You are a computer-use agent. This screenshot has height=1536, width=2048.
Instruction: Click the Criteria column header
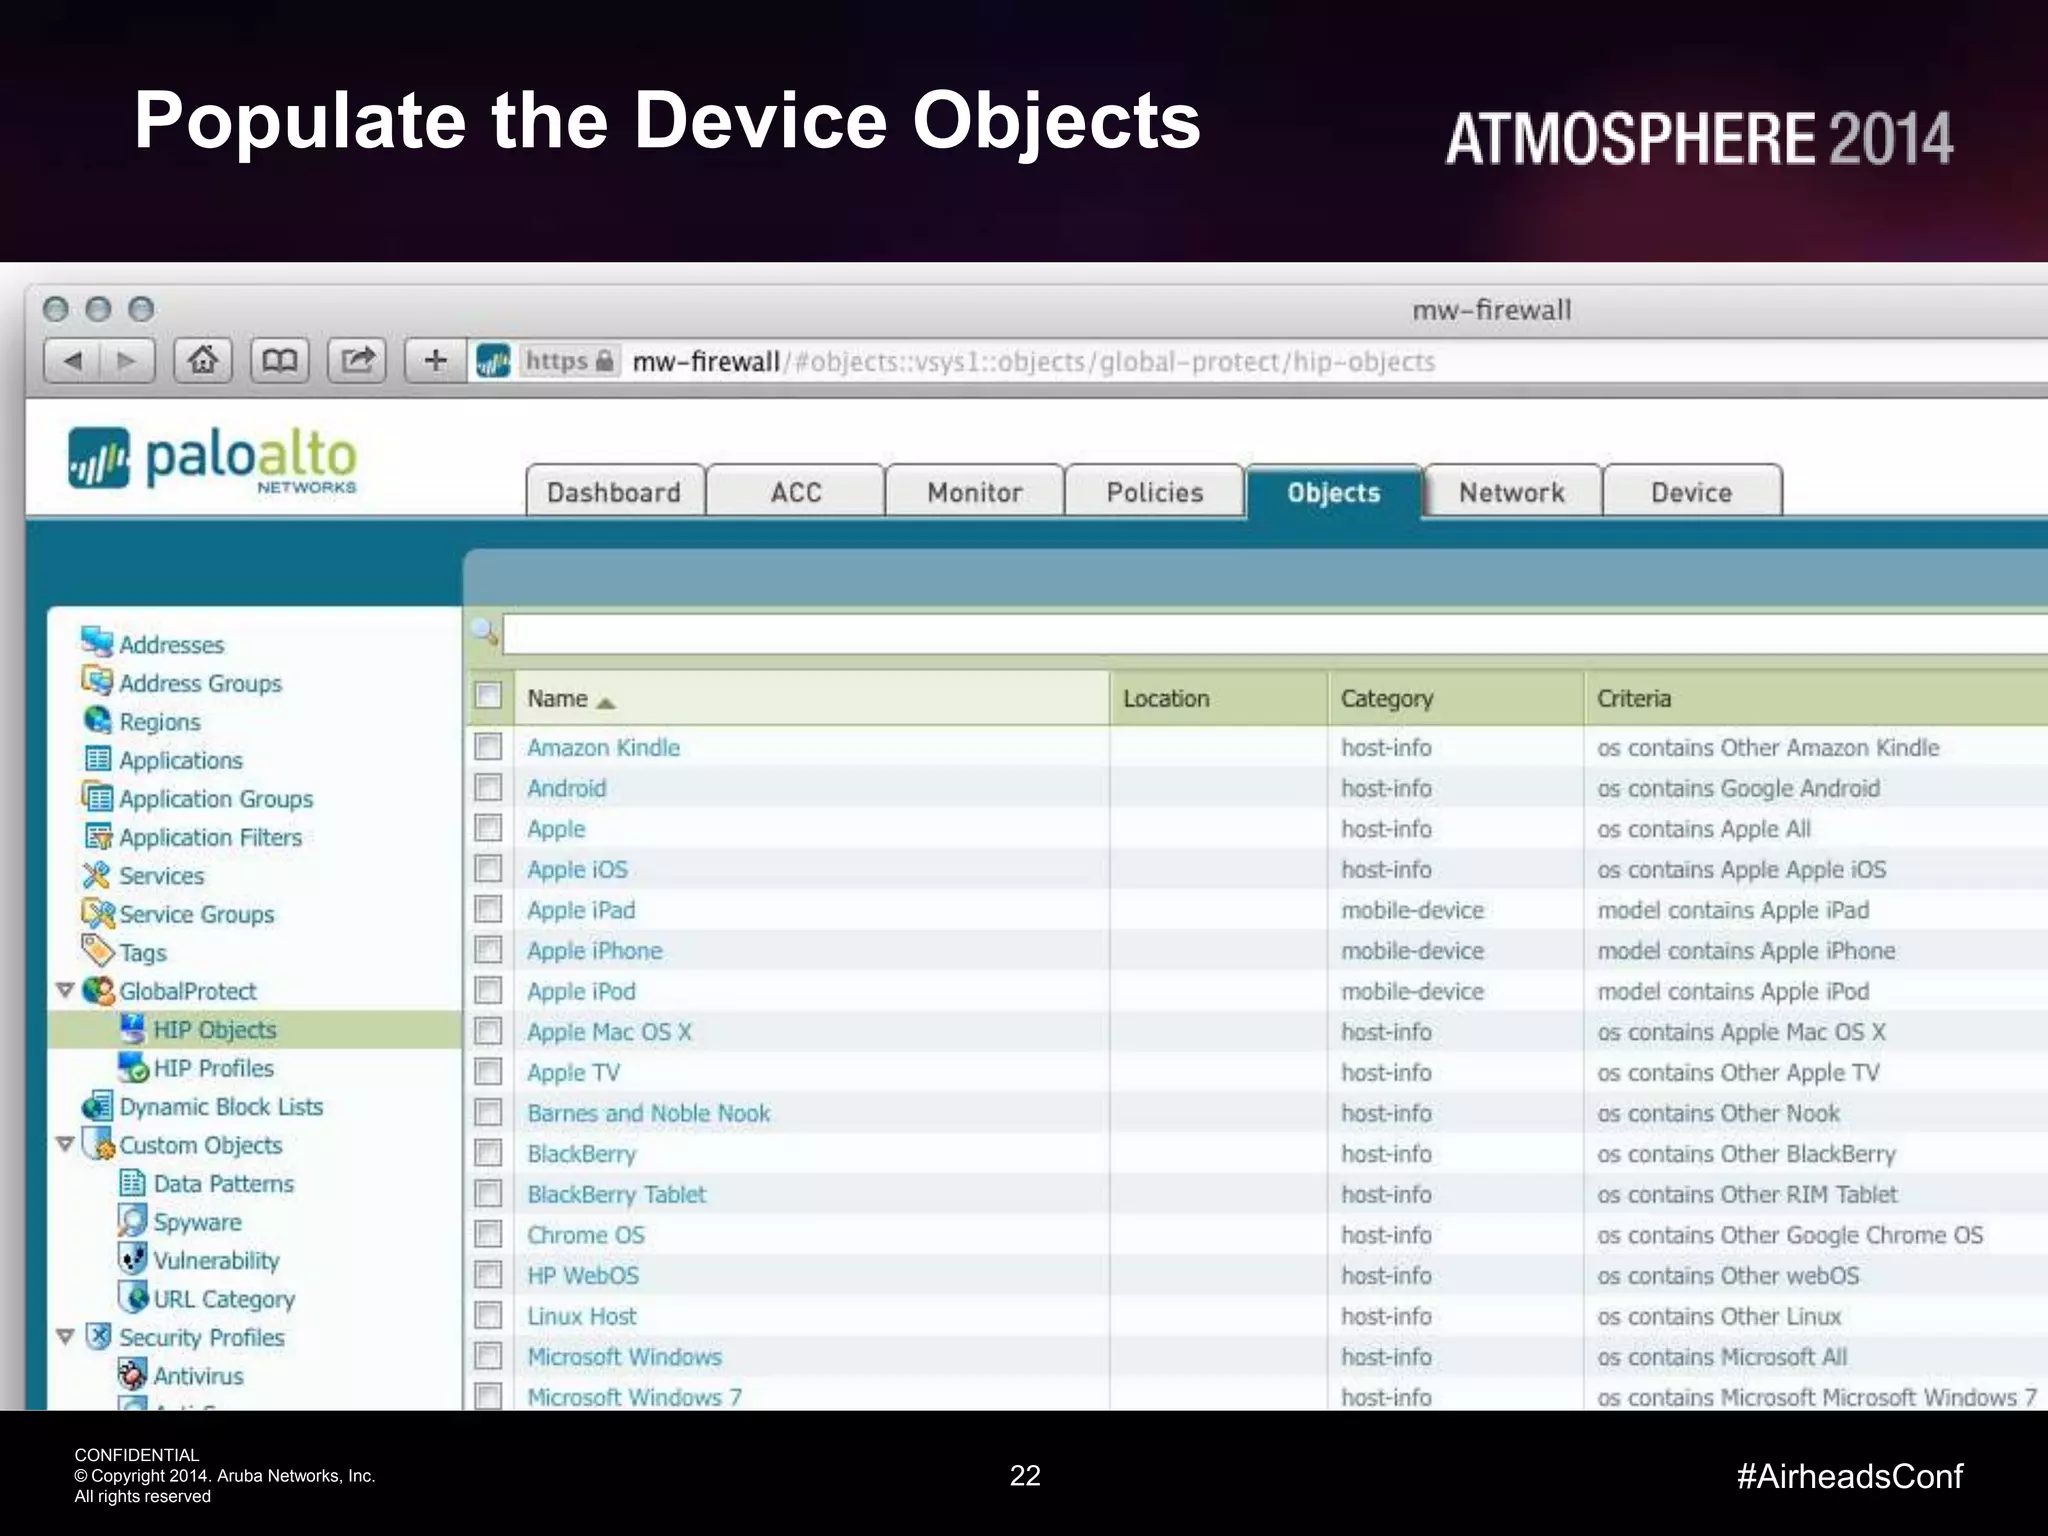tap(1816, 698)
